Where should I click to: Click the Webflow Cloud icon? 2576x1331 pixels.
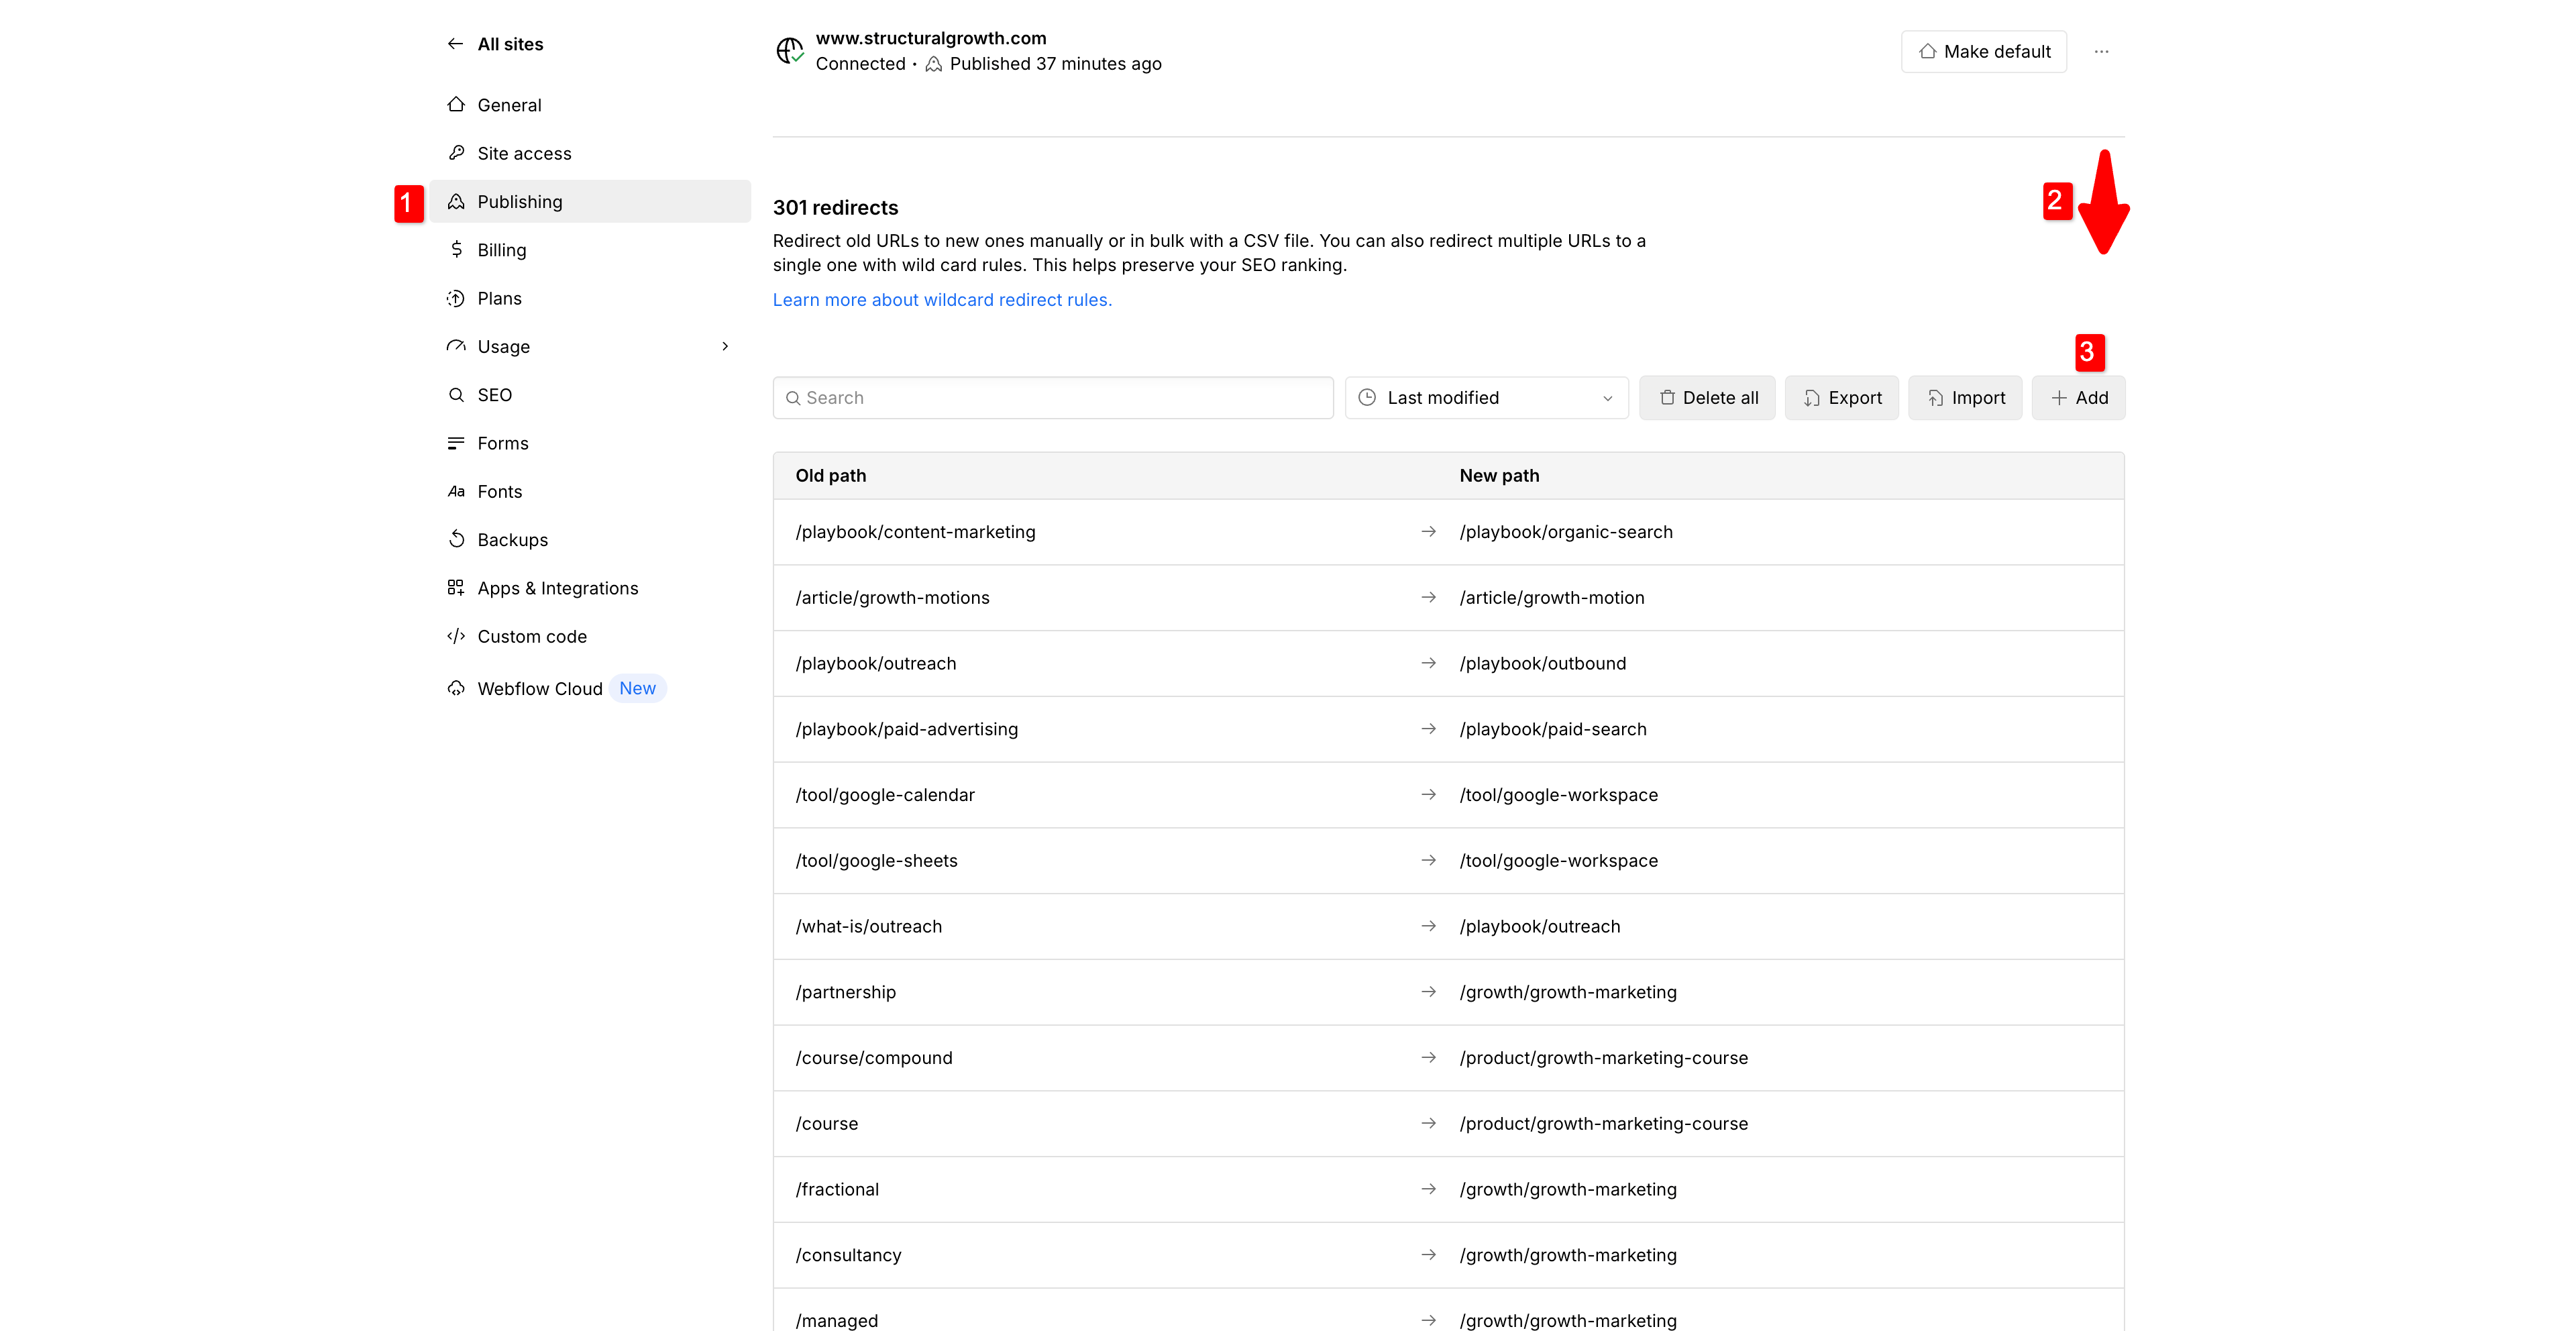click(456, 688)
